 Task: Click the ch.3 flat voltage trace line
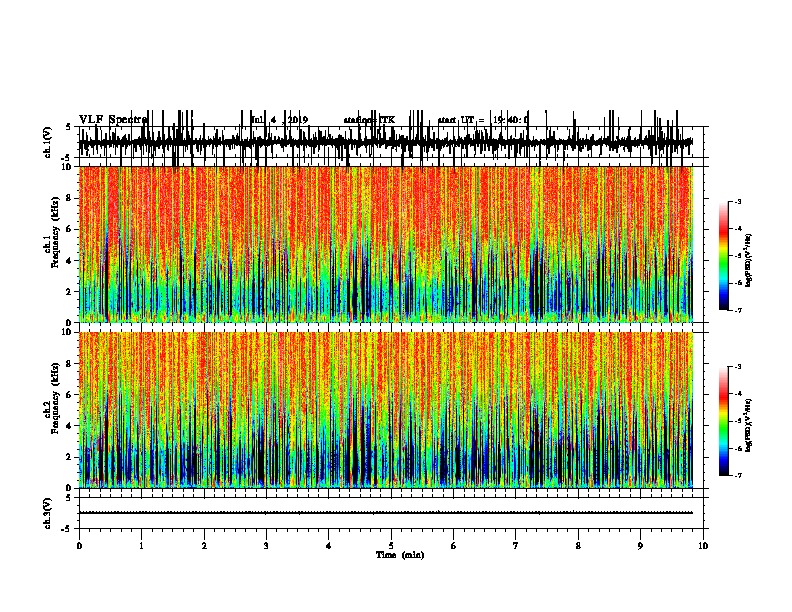[x=386, y=513]
